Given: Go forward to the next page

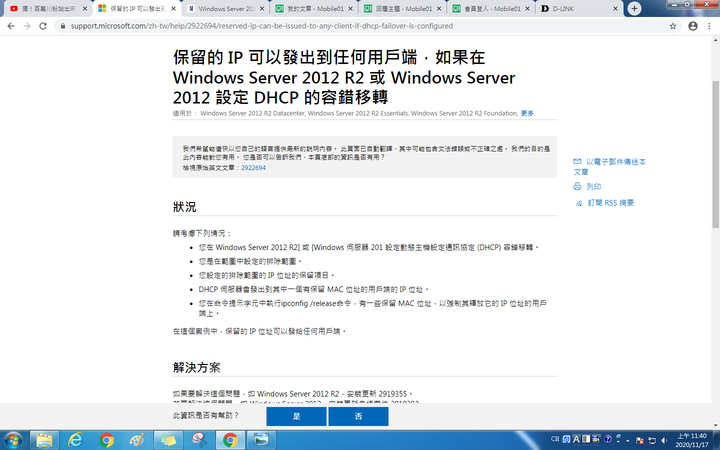Looking at the screenshot, I should click(27, 26).
